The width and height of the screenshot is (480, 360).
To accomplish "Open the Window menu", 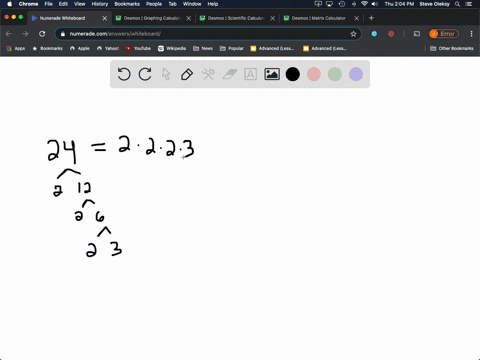I will click(x=192, y=4).
